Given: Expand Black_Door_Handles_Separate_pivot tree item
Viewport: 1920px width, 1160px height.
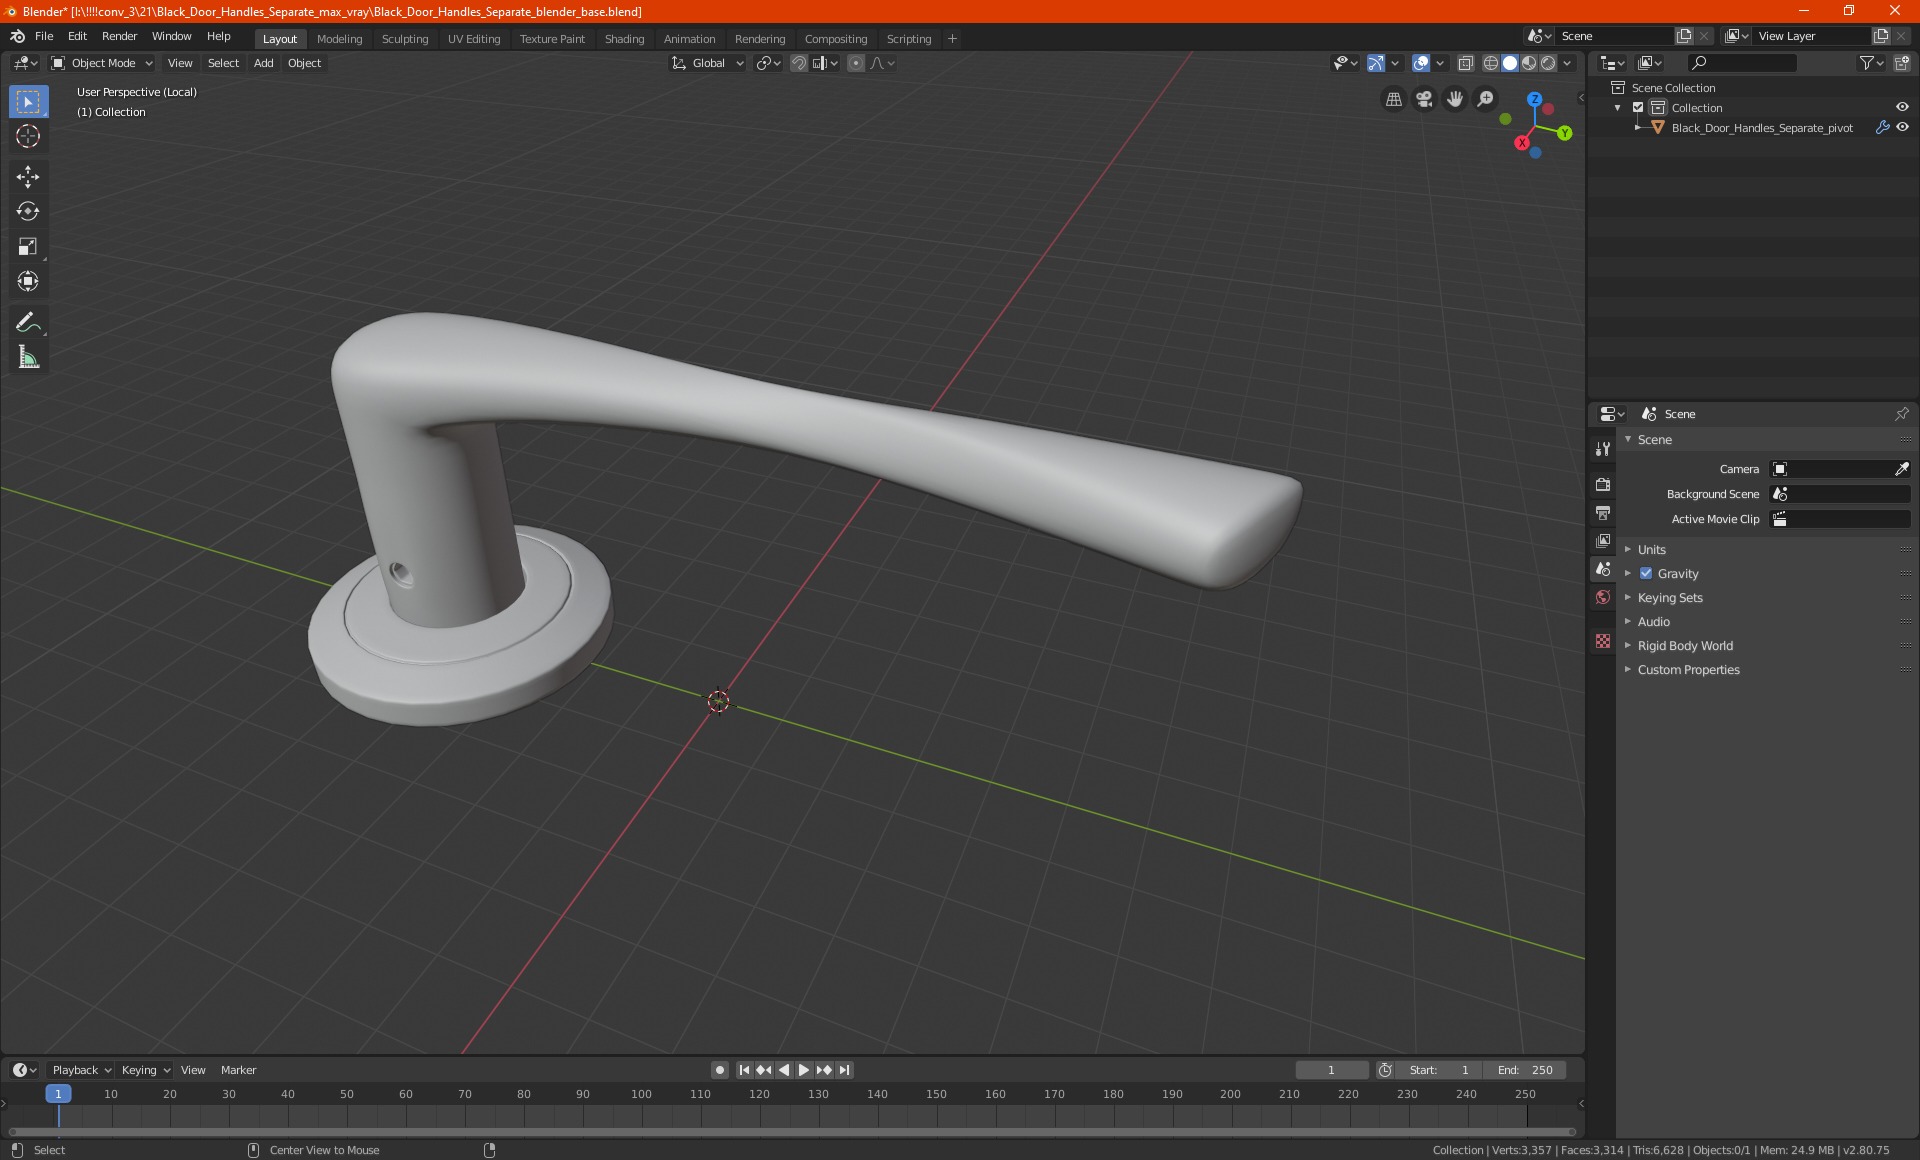Looking at the screenshot, I should pyautogui.click(x=1637, y=128).
